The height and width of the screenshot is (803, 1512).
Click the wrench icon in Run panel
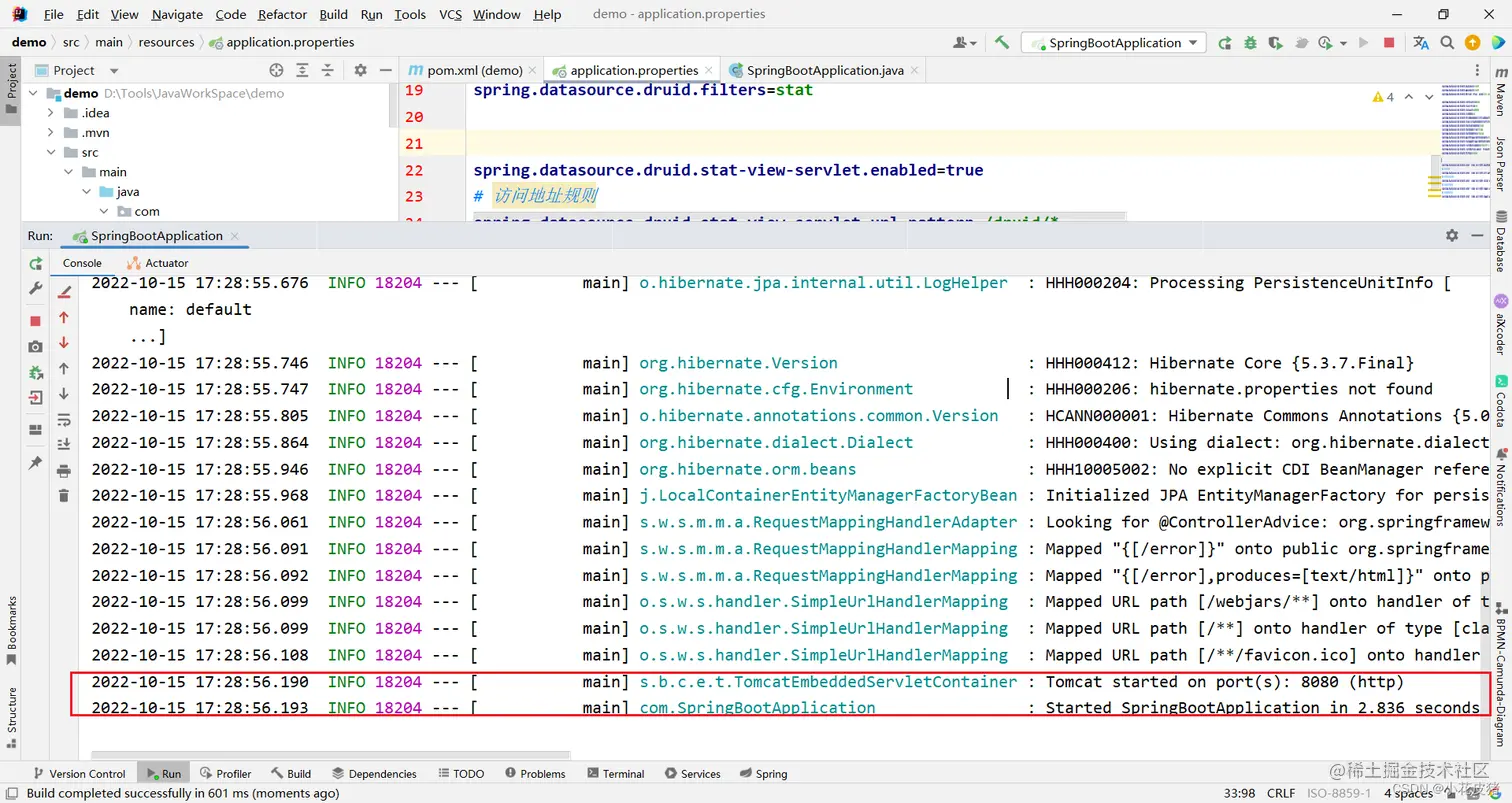(36, 288)
